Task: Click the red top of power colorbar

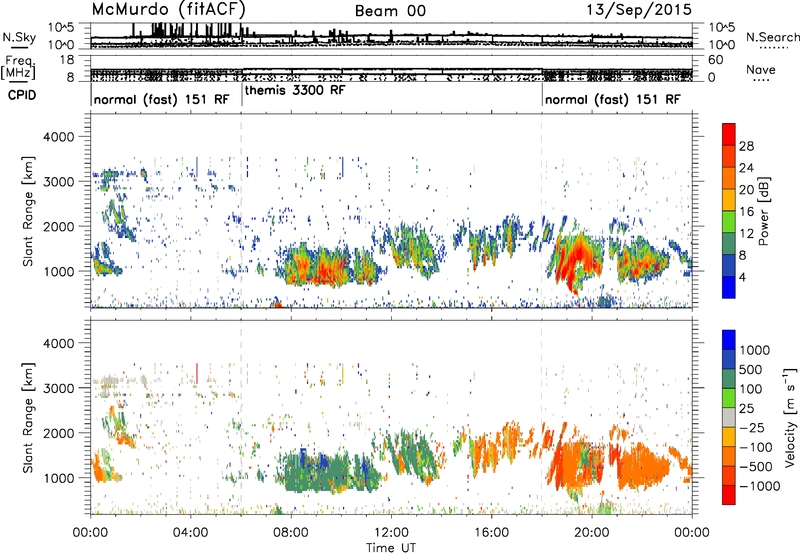Action: coord(729,134)
